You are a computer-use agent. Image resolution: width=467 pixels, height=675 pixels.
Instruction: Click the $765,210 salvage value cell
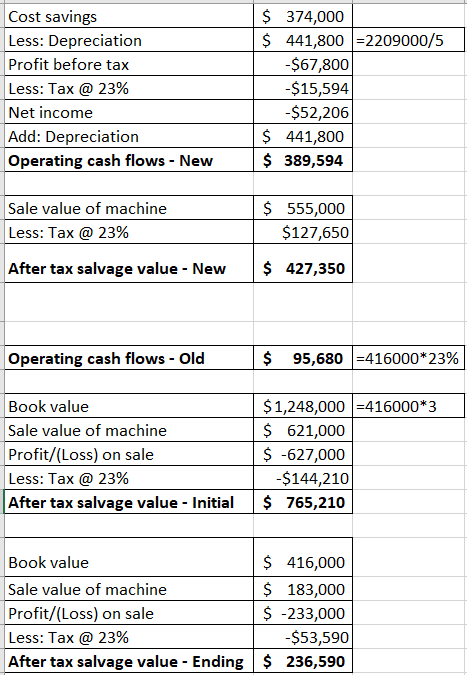point(303,502)
